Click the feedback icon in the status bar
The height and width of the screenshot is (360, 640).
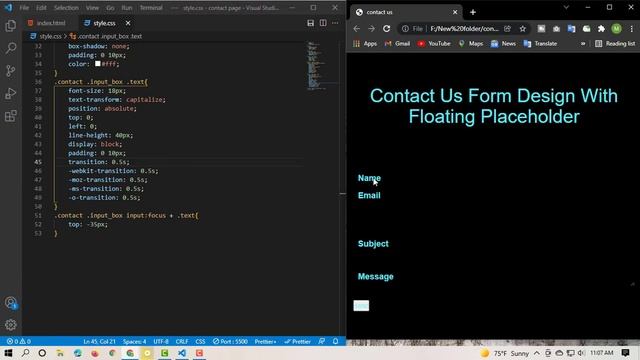click(322, 341)
